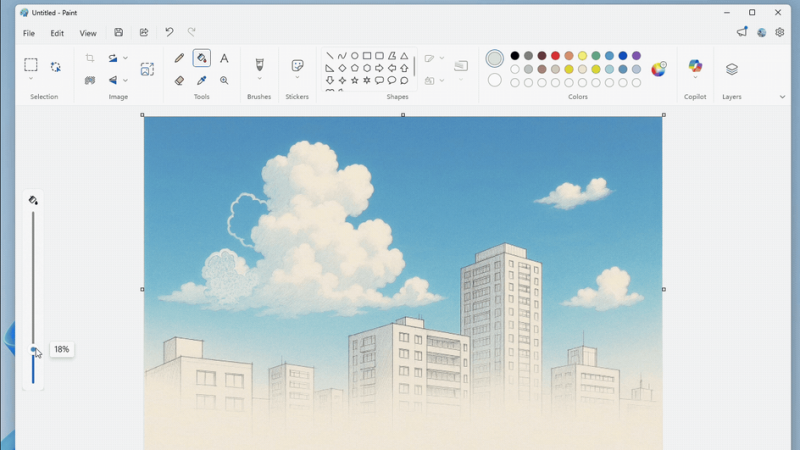Image resolution: width=800 pixels, height=450 pixels.
Task: Open the Layers panel
Action: pyautogui.click(x=732, y=69)
